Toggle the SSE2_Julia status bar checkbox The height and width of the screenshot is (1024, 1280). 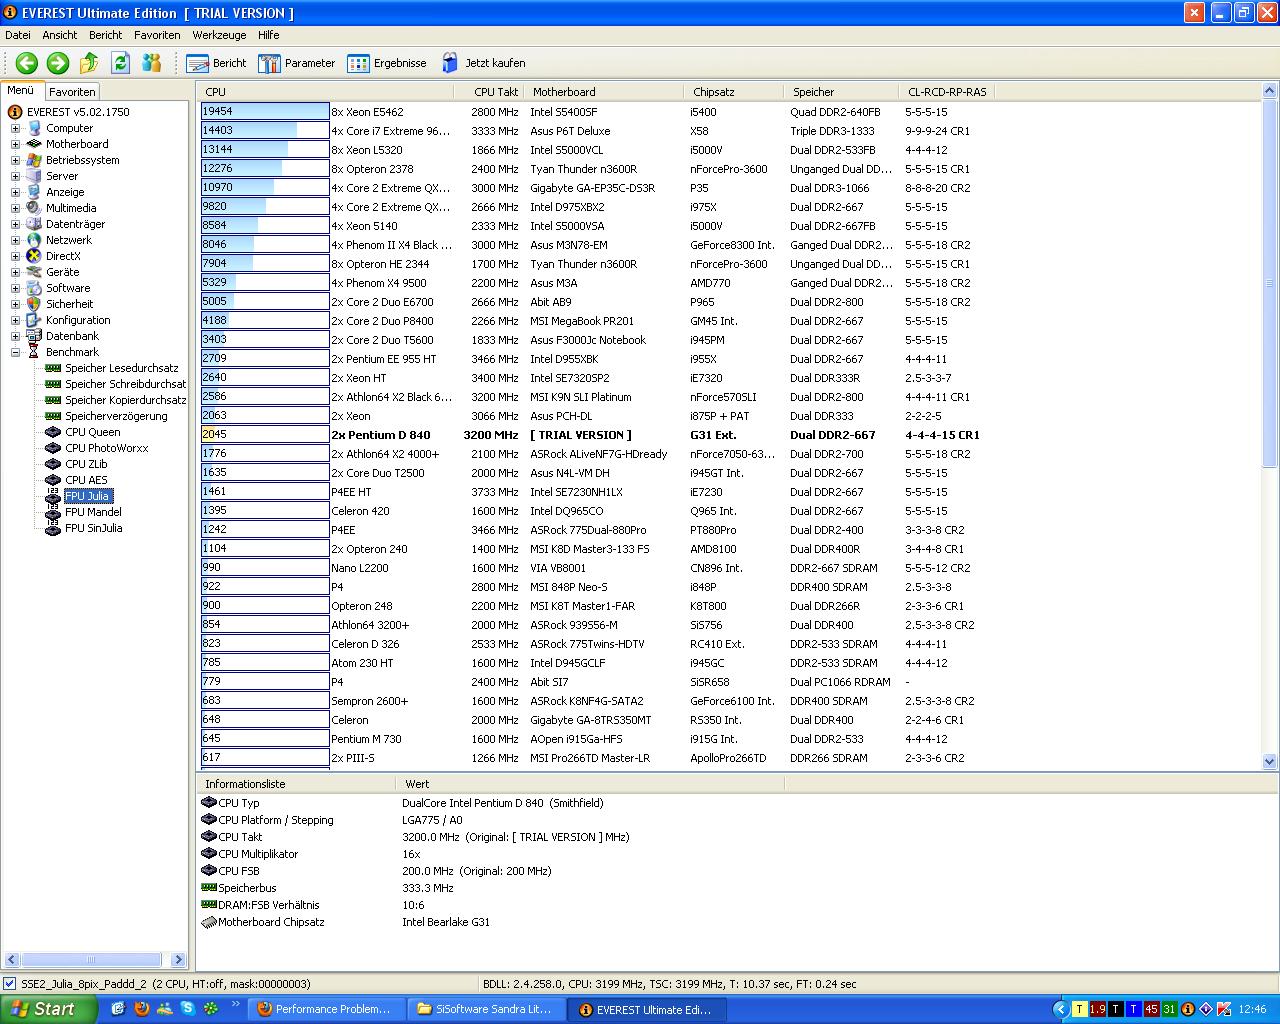10,984
